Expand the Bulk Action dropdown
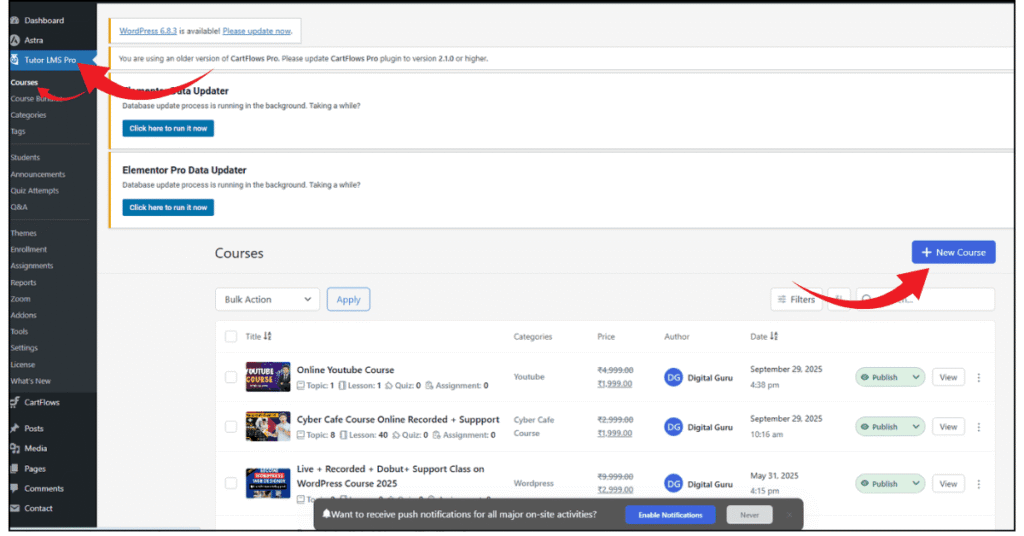The width and height of the screenshot is (1024, 536). click(x=267, y=299)
